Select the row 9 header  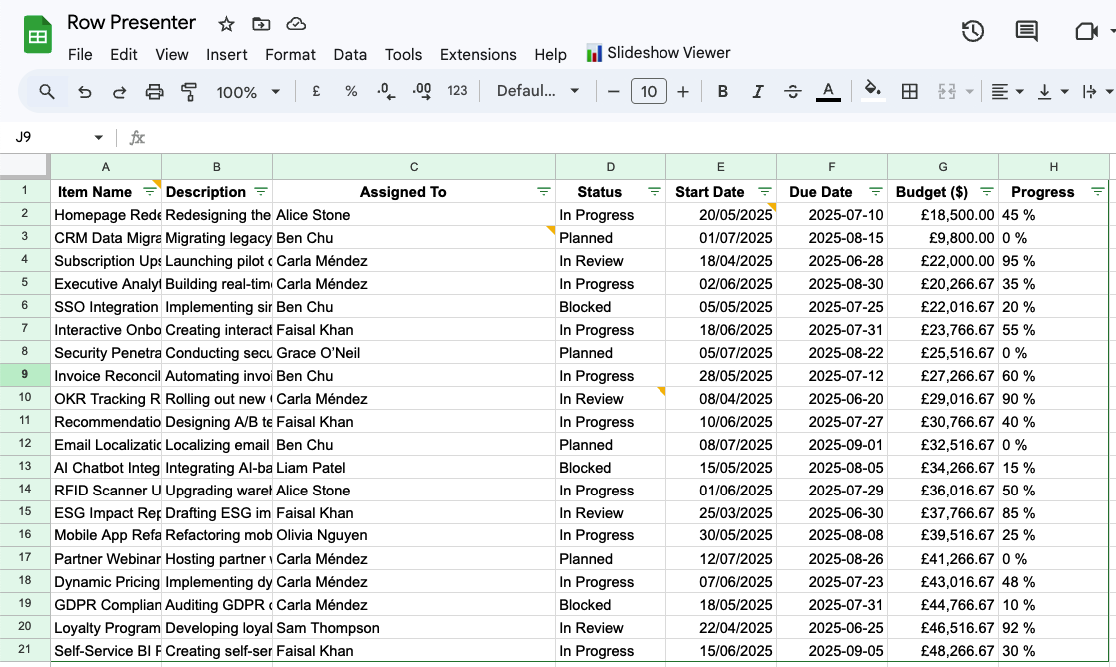point(25,375)
